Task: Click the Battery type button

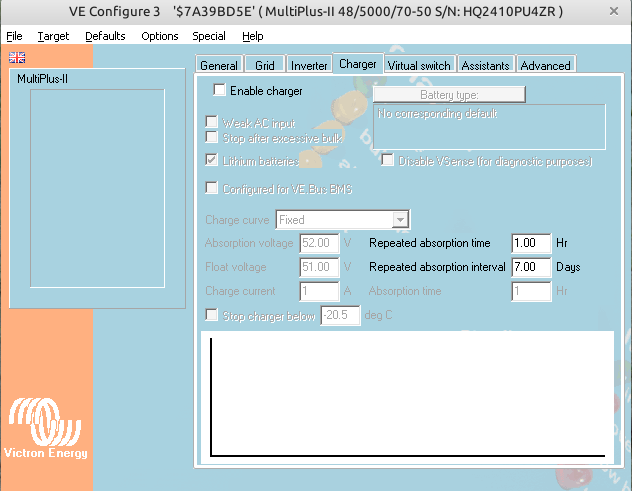Action: pyautogui.click(x=449, y=95)
